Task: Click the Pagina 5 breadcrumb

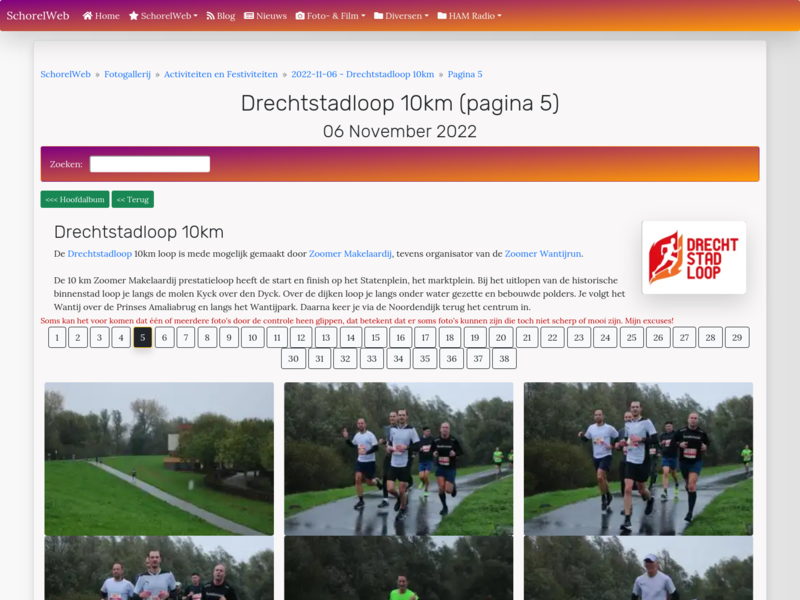Action: tap(465, 74)
